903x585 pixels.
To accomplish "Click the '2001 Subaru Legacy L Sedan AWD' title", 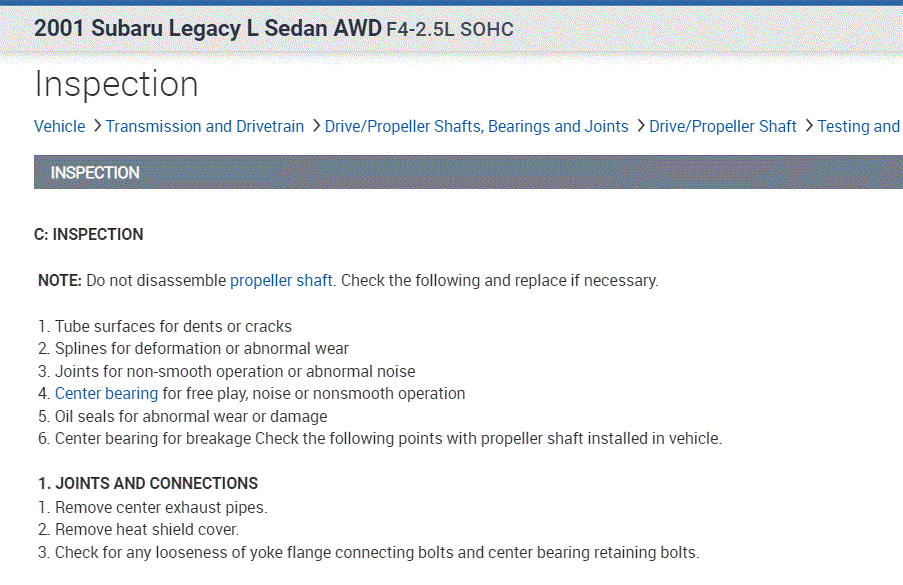I will click(208, 28).
